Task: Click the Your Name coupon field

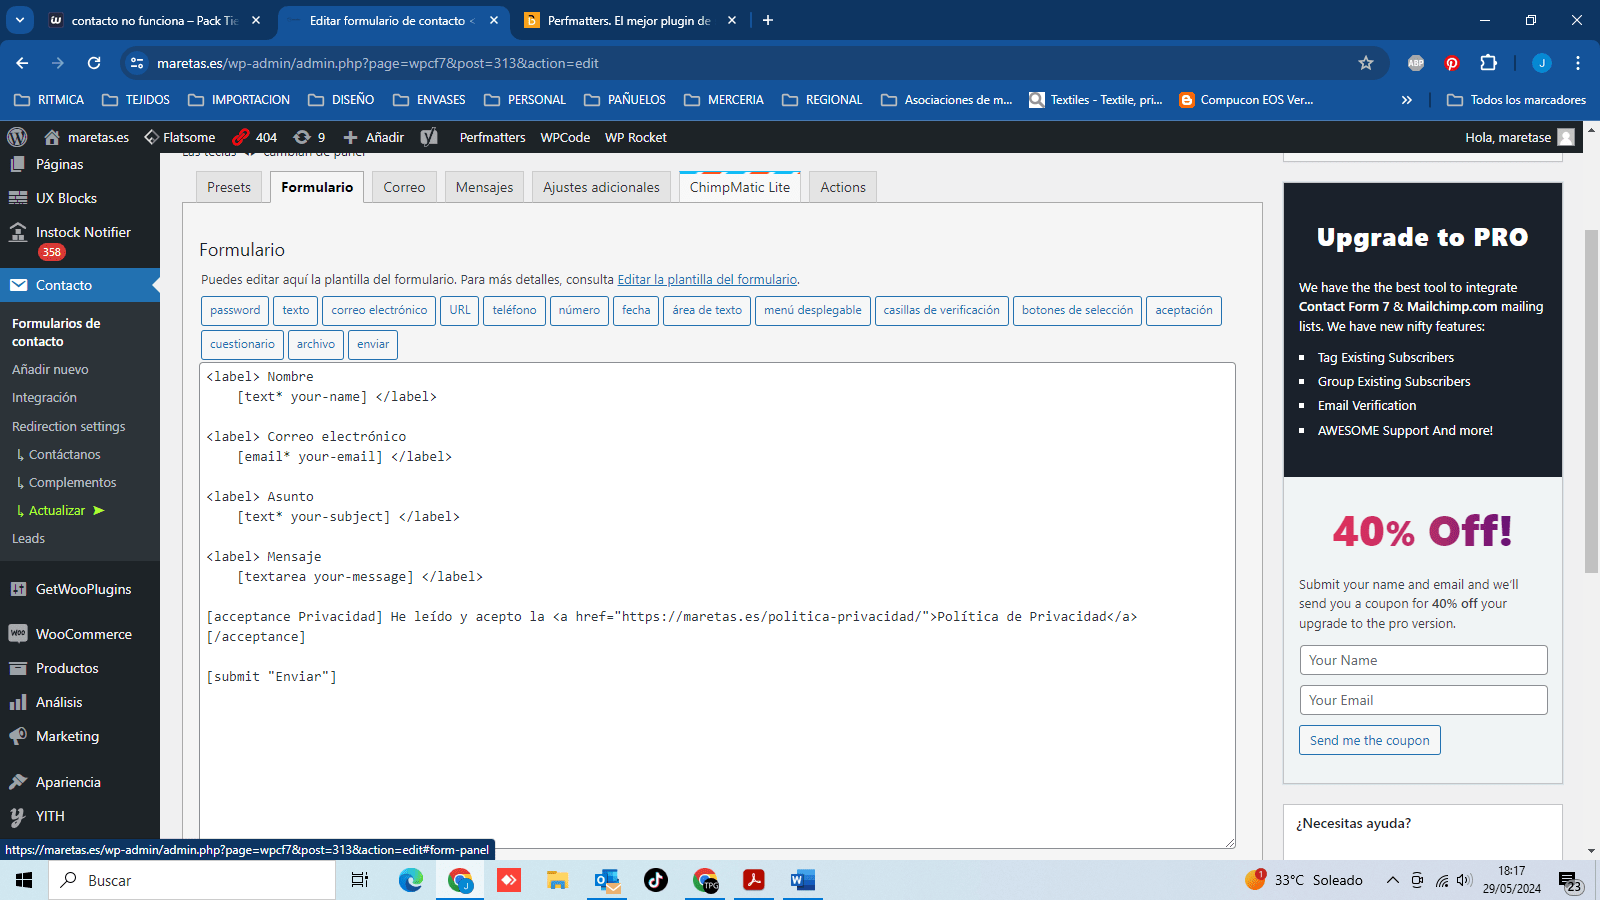Action: click(x=1423, y=660)
